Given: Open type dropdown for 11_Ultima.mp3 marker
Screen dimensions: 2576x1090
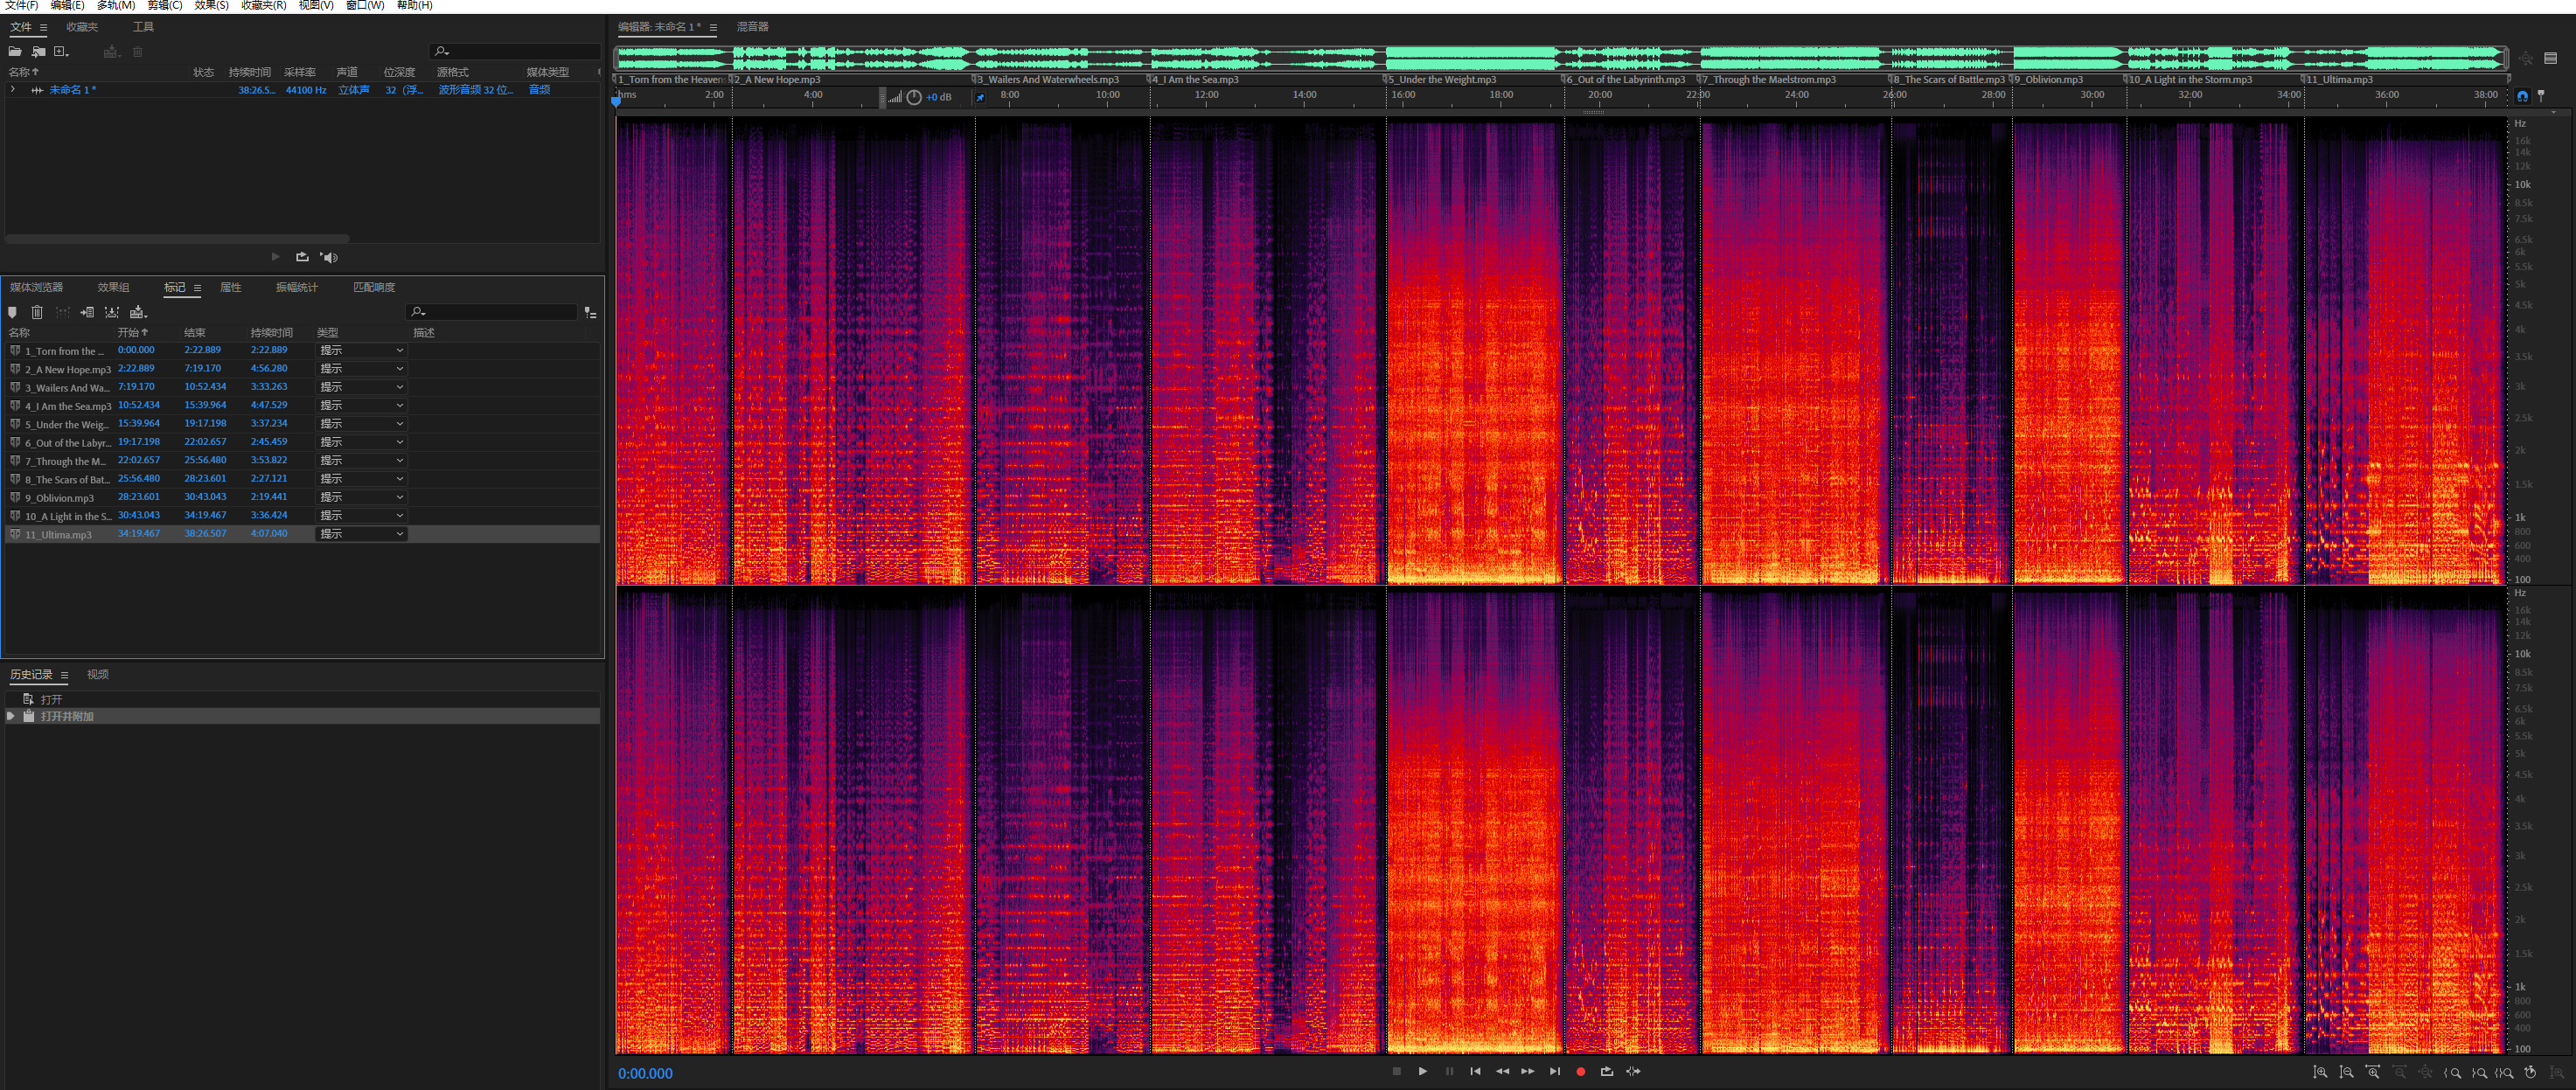Looking at the screenshot, I should pyautogui.click(x=362, y=534).
